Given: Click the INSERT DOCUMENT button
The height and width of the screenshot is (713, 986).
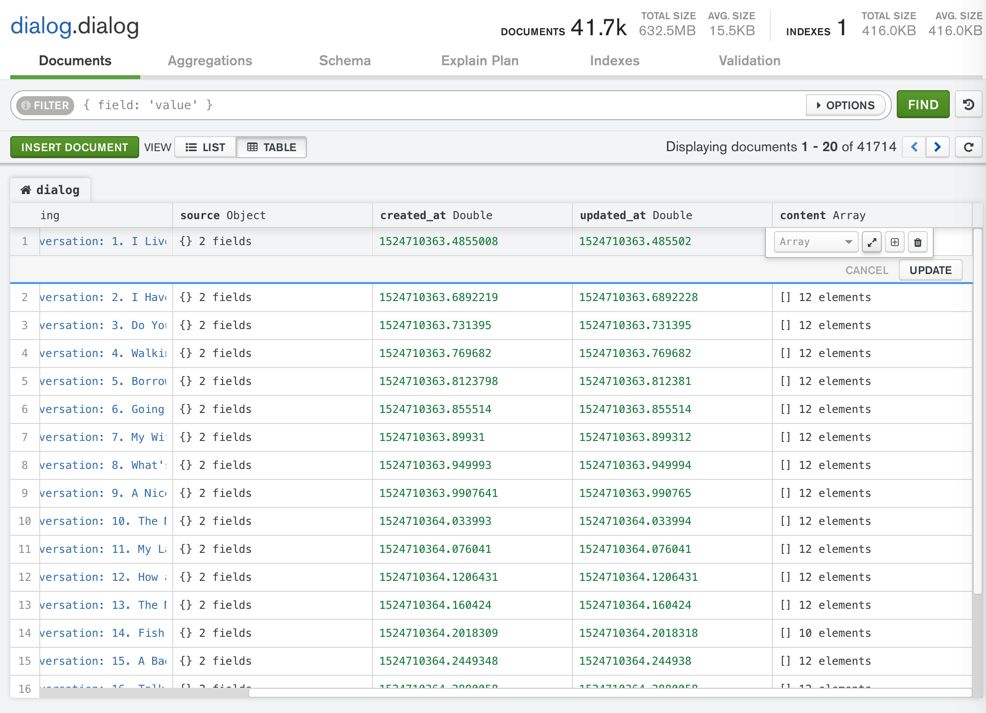Looking at the screenshot, I should [x=75, y=147].
